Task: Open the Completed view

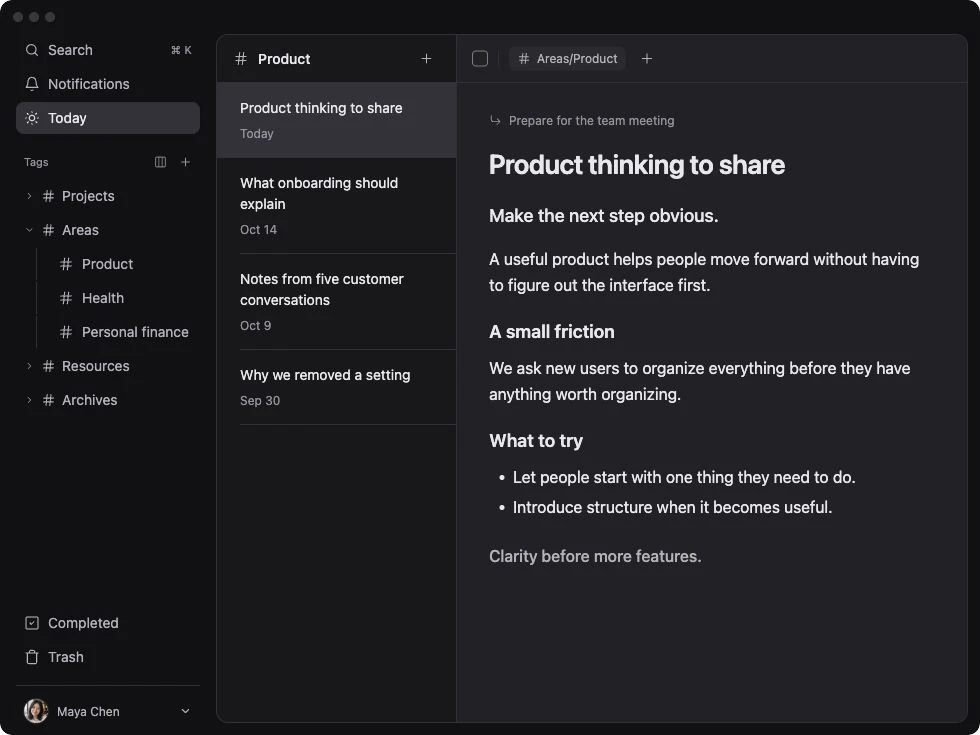Action: (108, 623)
